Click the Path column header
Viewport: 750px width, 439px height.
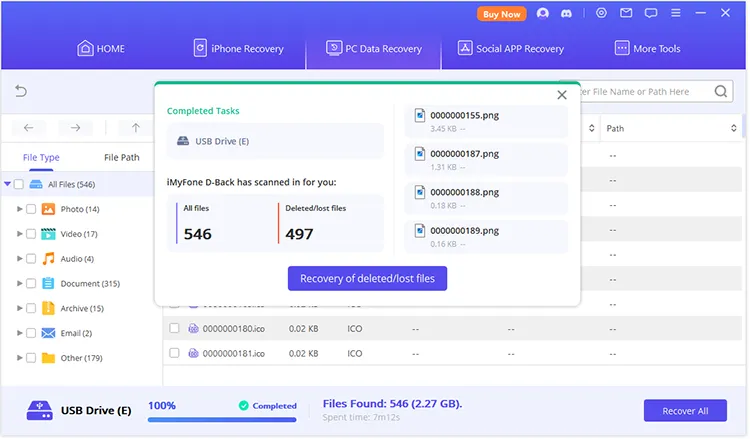[x=615, y=128]
